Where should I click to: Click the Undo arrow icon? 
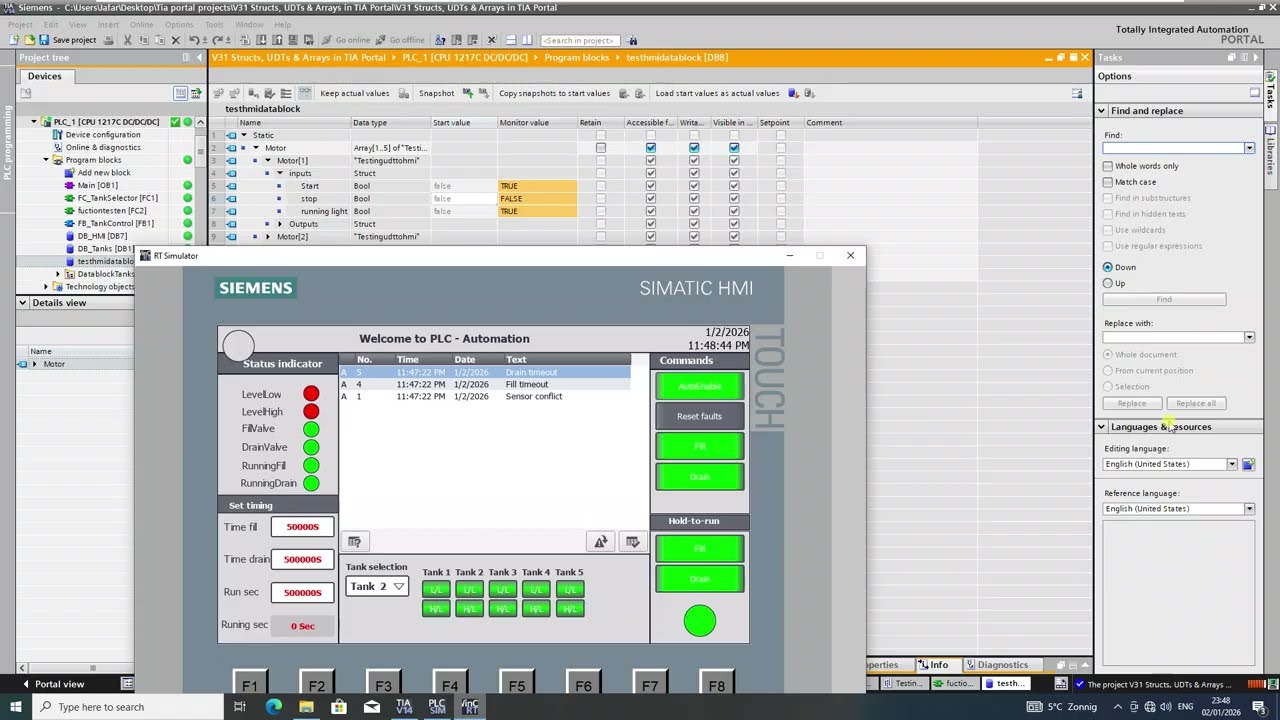coord(193,40)
